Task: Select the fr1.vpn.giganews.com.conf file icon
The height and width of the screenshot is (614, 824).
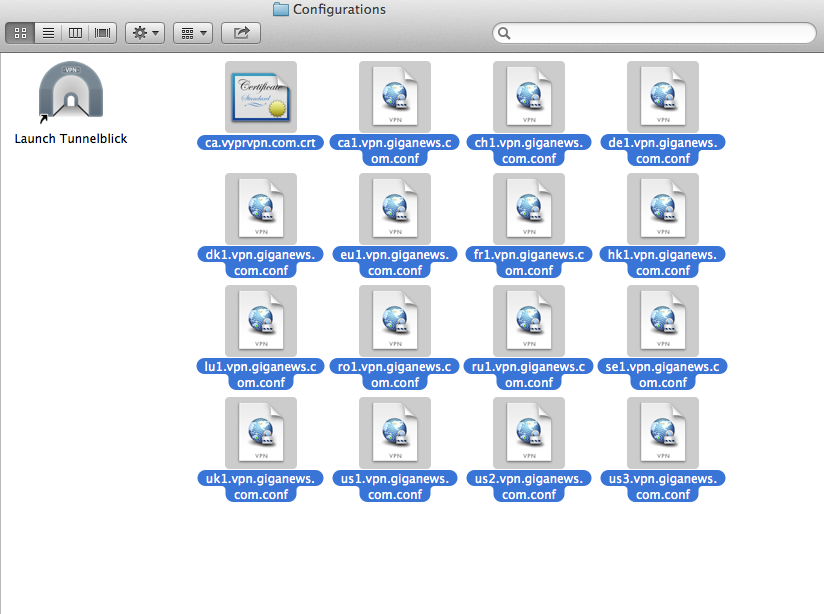Action: pyautogui.click(x=529, y=209)
